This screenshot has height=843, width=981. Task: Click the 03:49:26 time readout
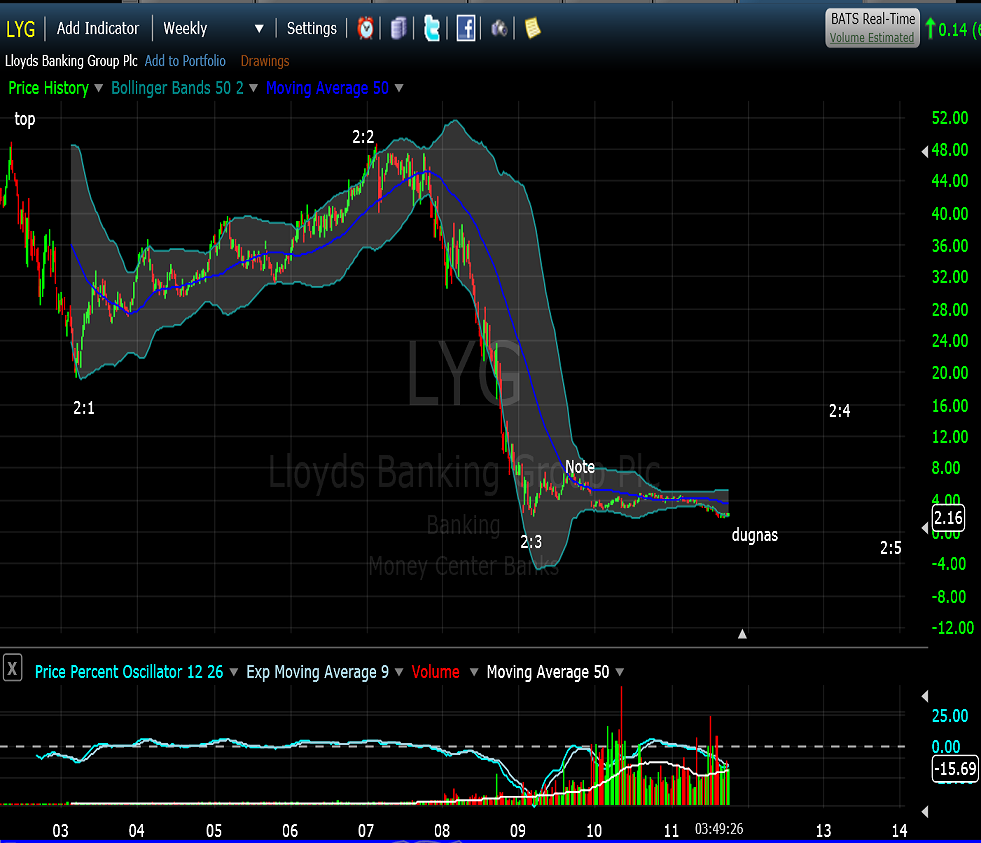tap(719, 829)
